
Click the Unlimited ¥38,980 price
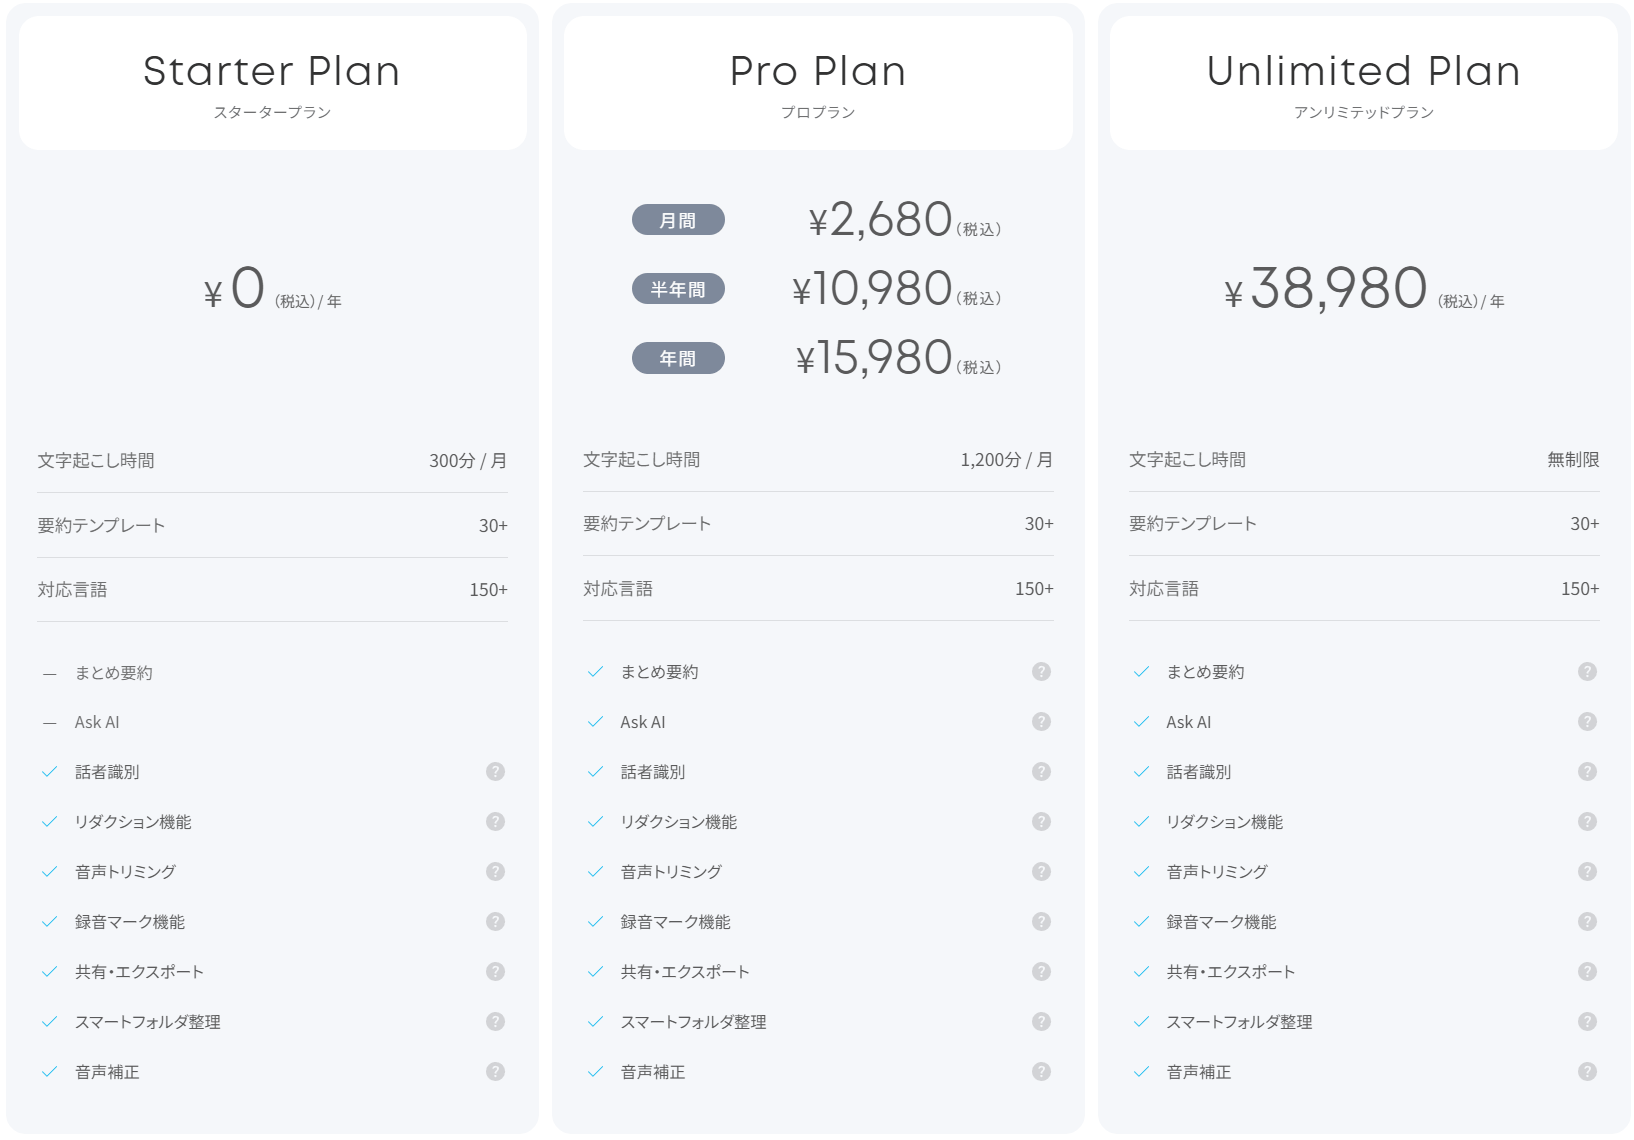coord(1338,289)
